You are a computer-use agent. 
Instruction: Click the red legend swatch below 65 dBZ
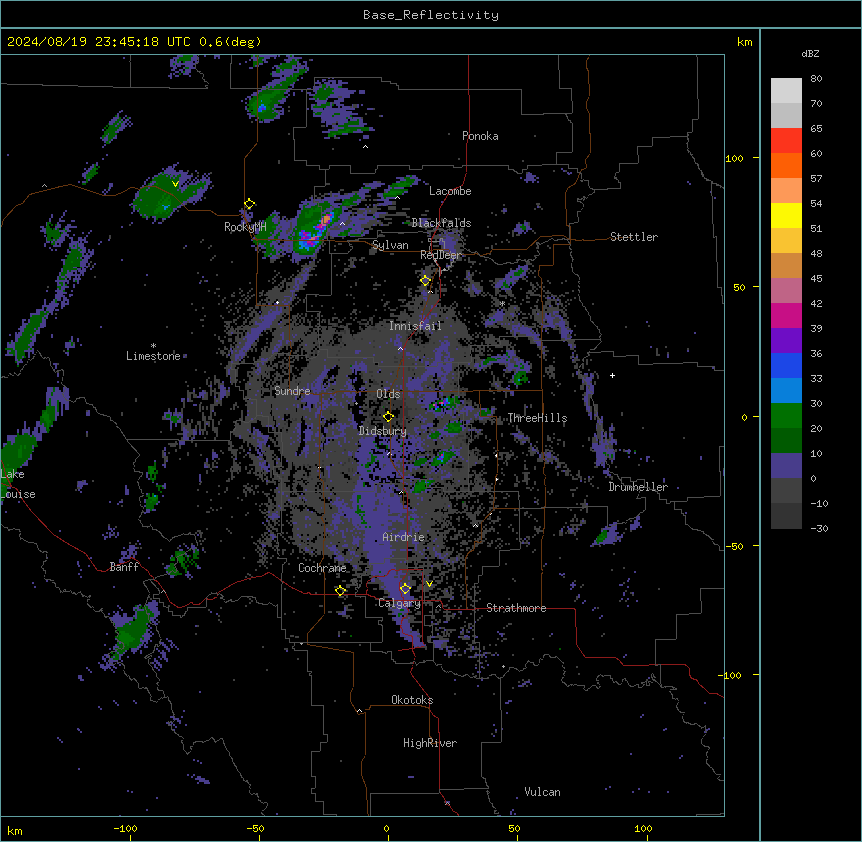786,141
